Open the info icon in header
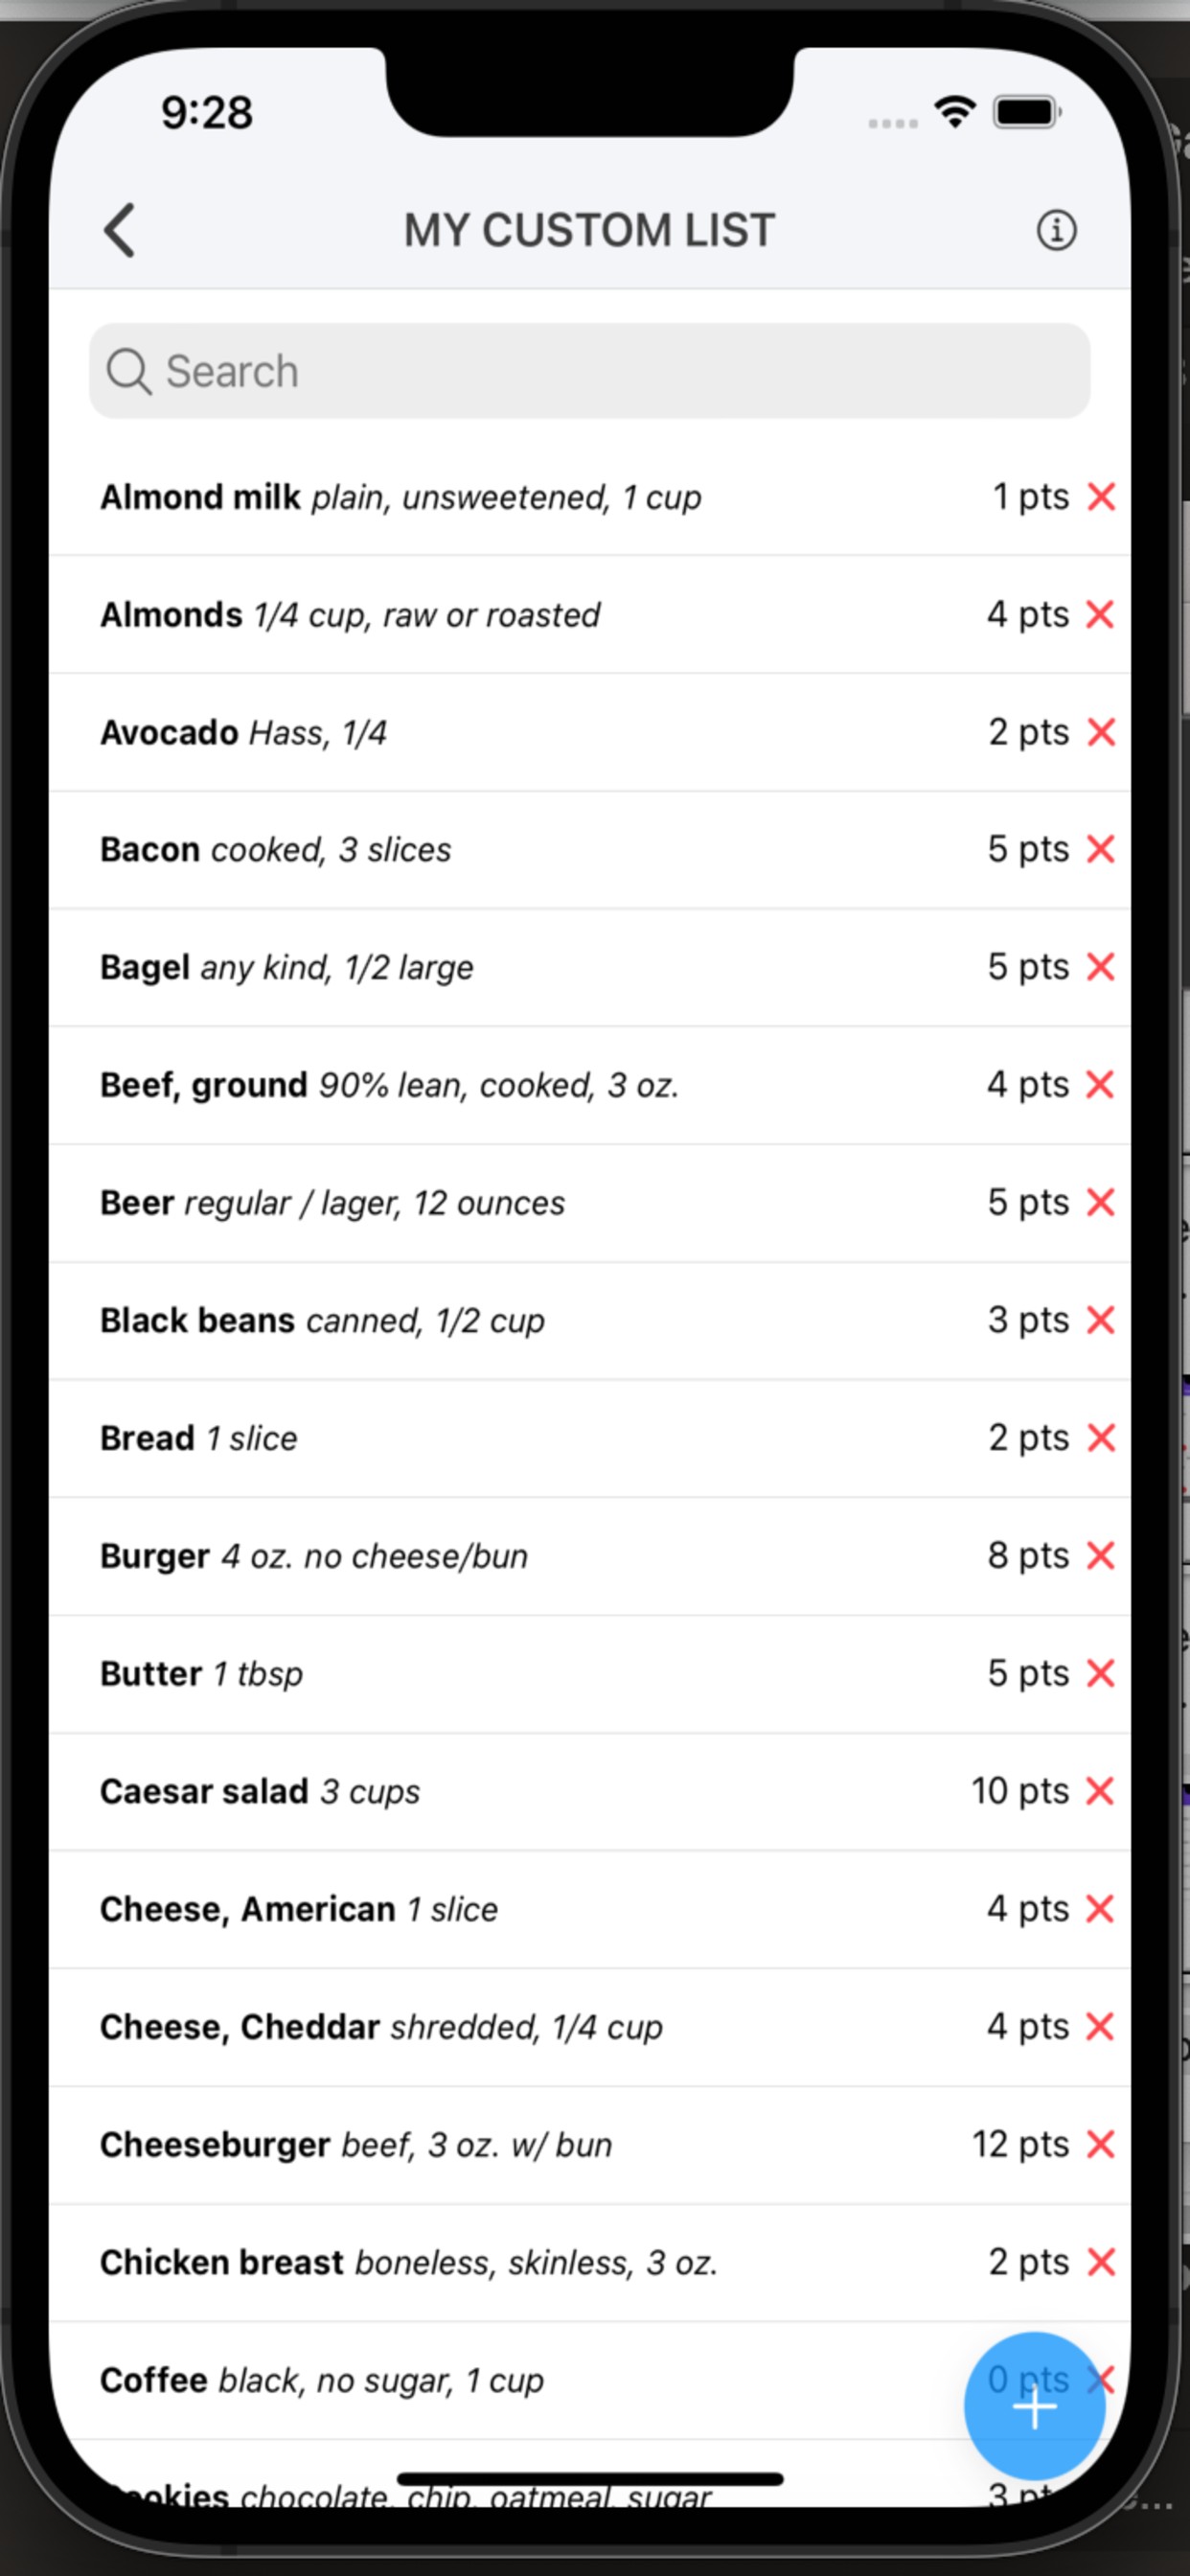 pyautogui.click(x=1056, y=230)
